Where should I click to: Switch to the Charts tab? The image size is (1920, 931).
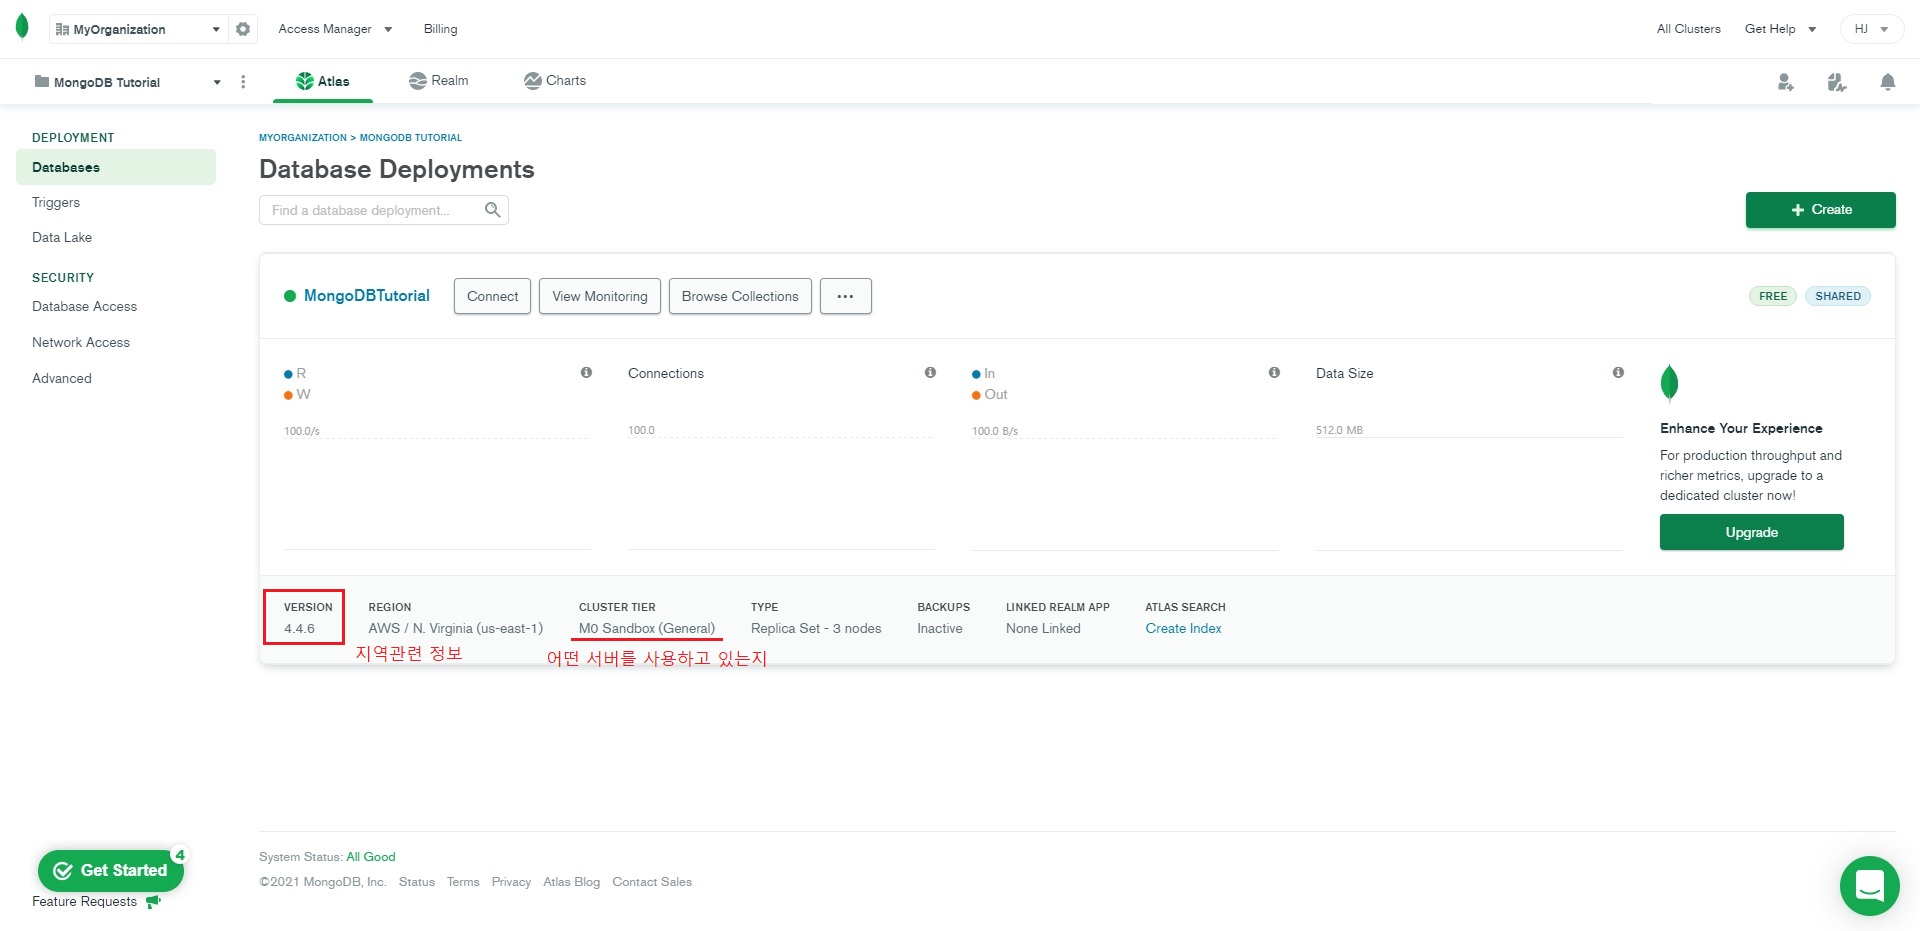pyautogui.click(x=555, y=81)
